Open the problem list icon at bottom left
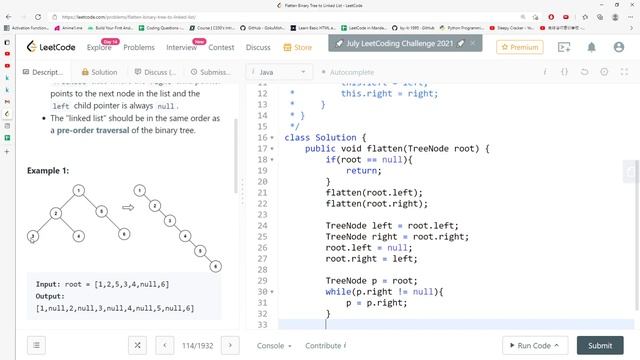 click(36, 345)
